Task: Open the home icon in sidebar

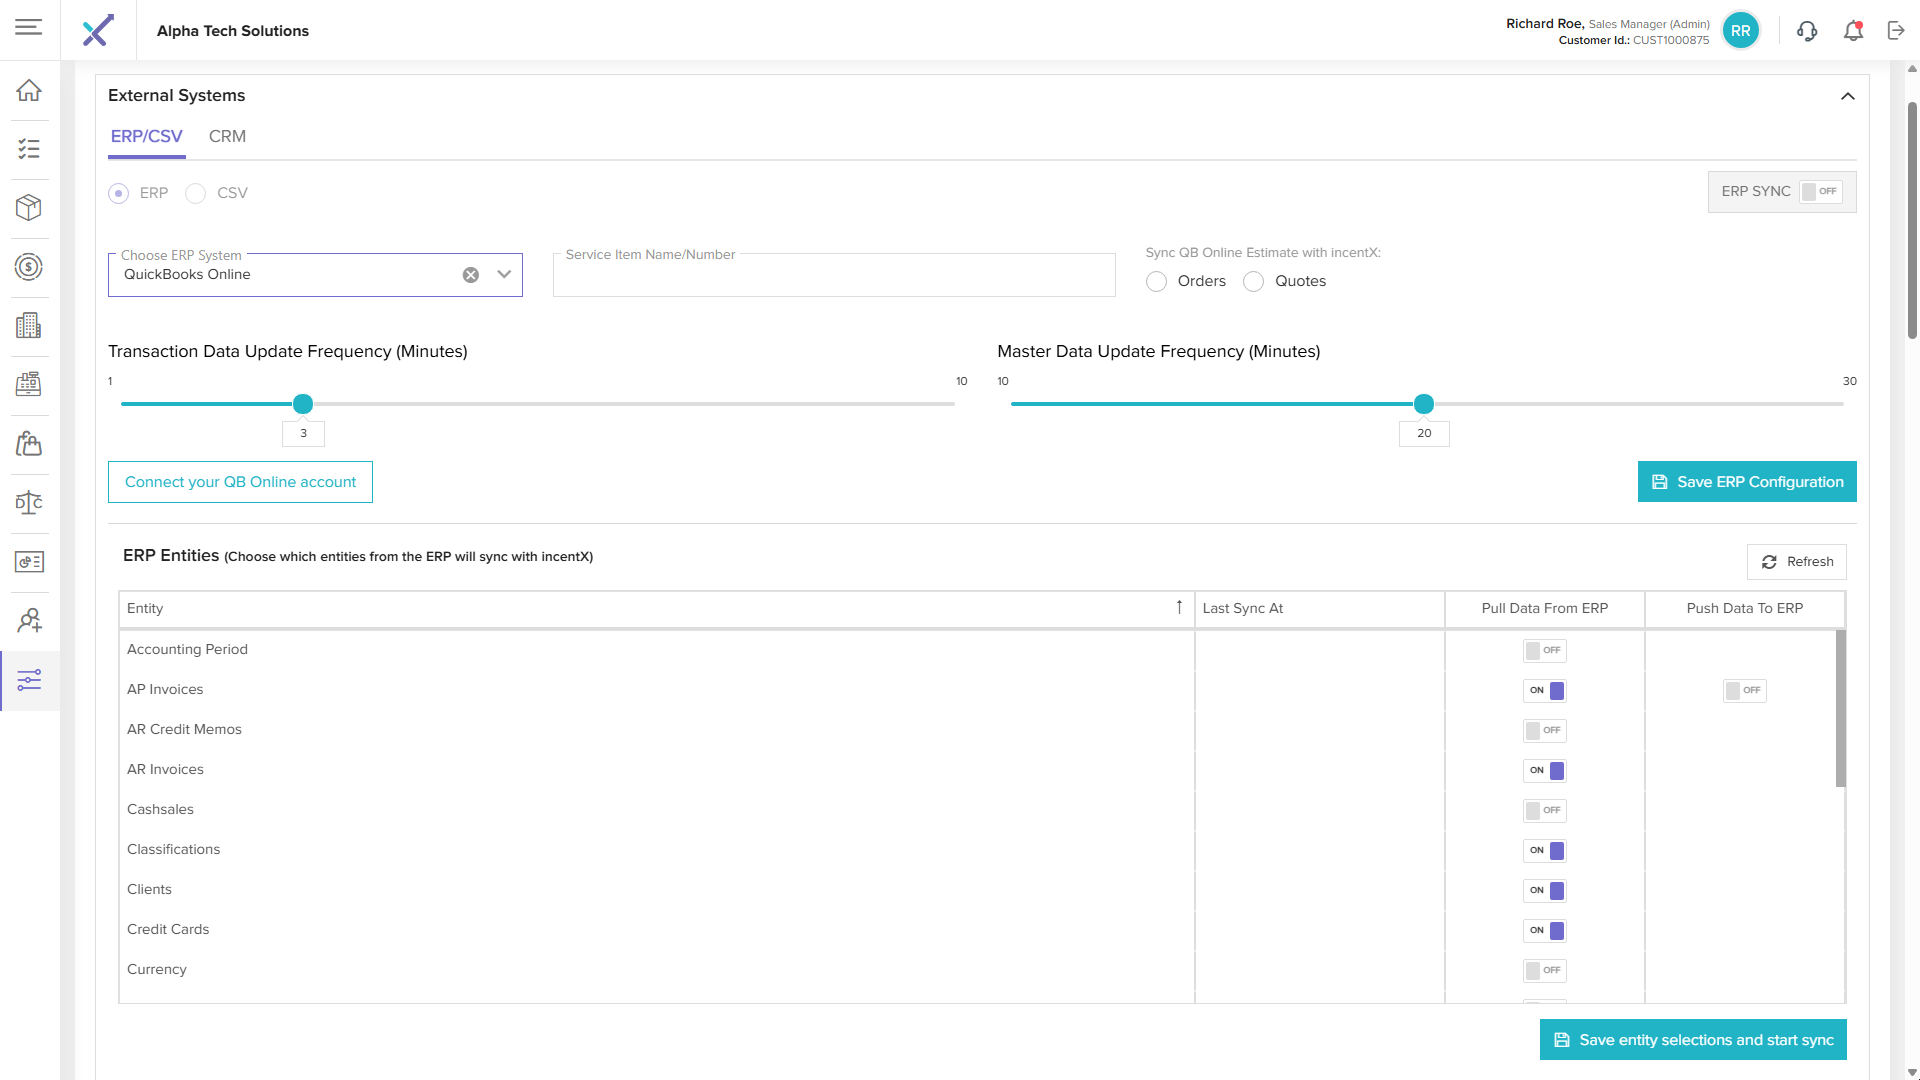Action: [x=29, y=90]
